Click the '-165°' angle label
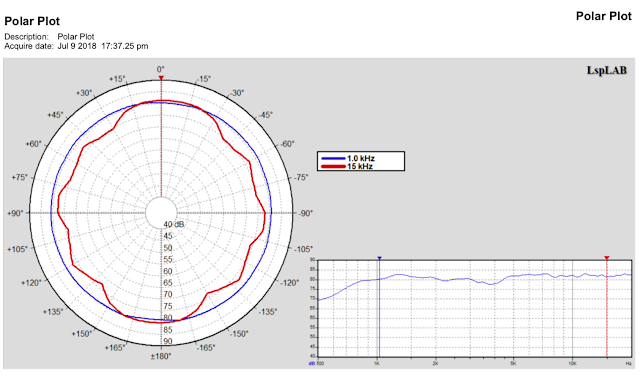The image size is (640, 378). tap(206, 348)
